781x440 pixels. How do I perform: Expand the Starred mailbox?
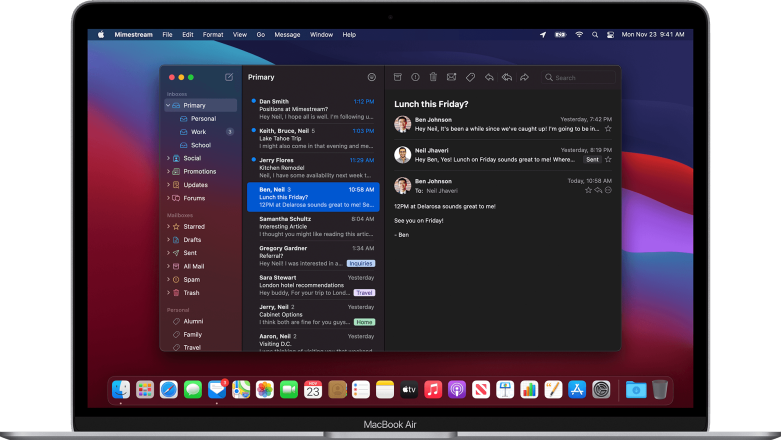pyautogui.click(x=168, y=227)
